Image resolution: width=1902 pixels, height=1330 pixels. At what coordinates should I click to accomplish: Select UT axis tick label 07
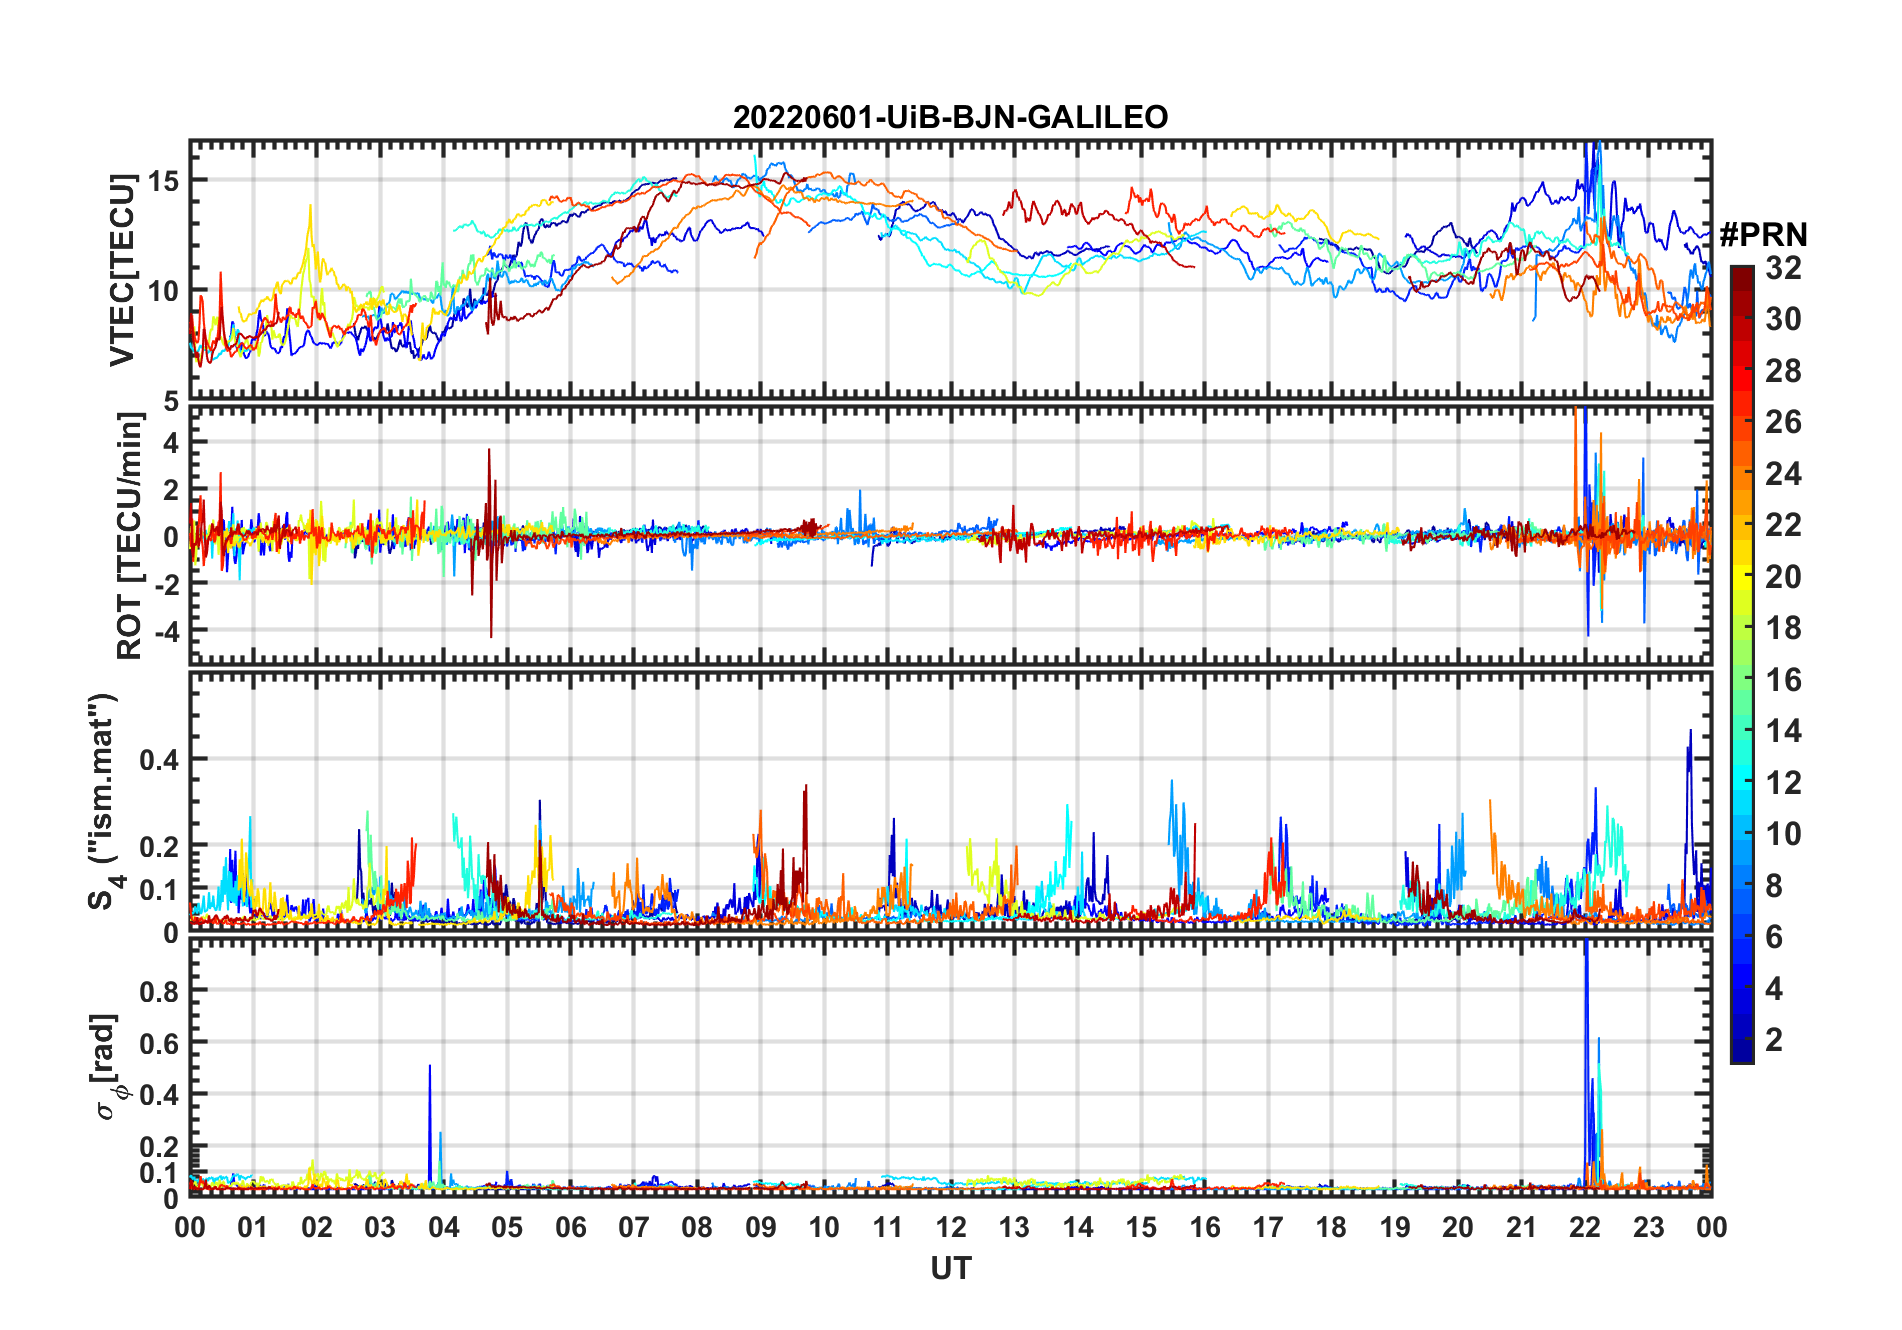[634, 1227]
